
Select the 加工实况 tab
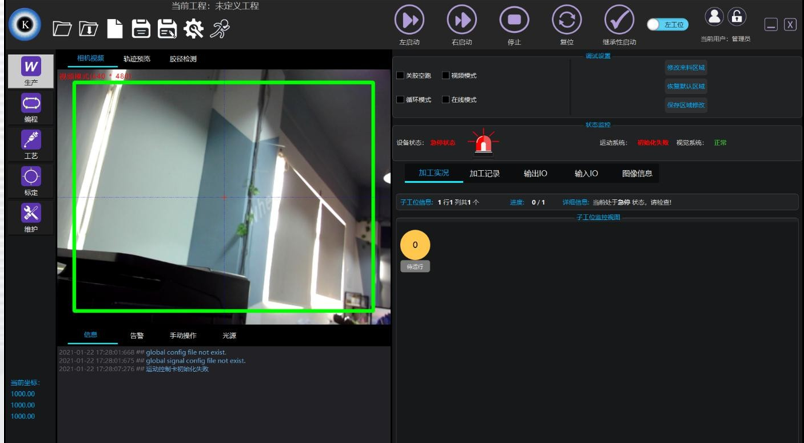(x=434, y=173)
